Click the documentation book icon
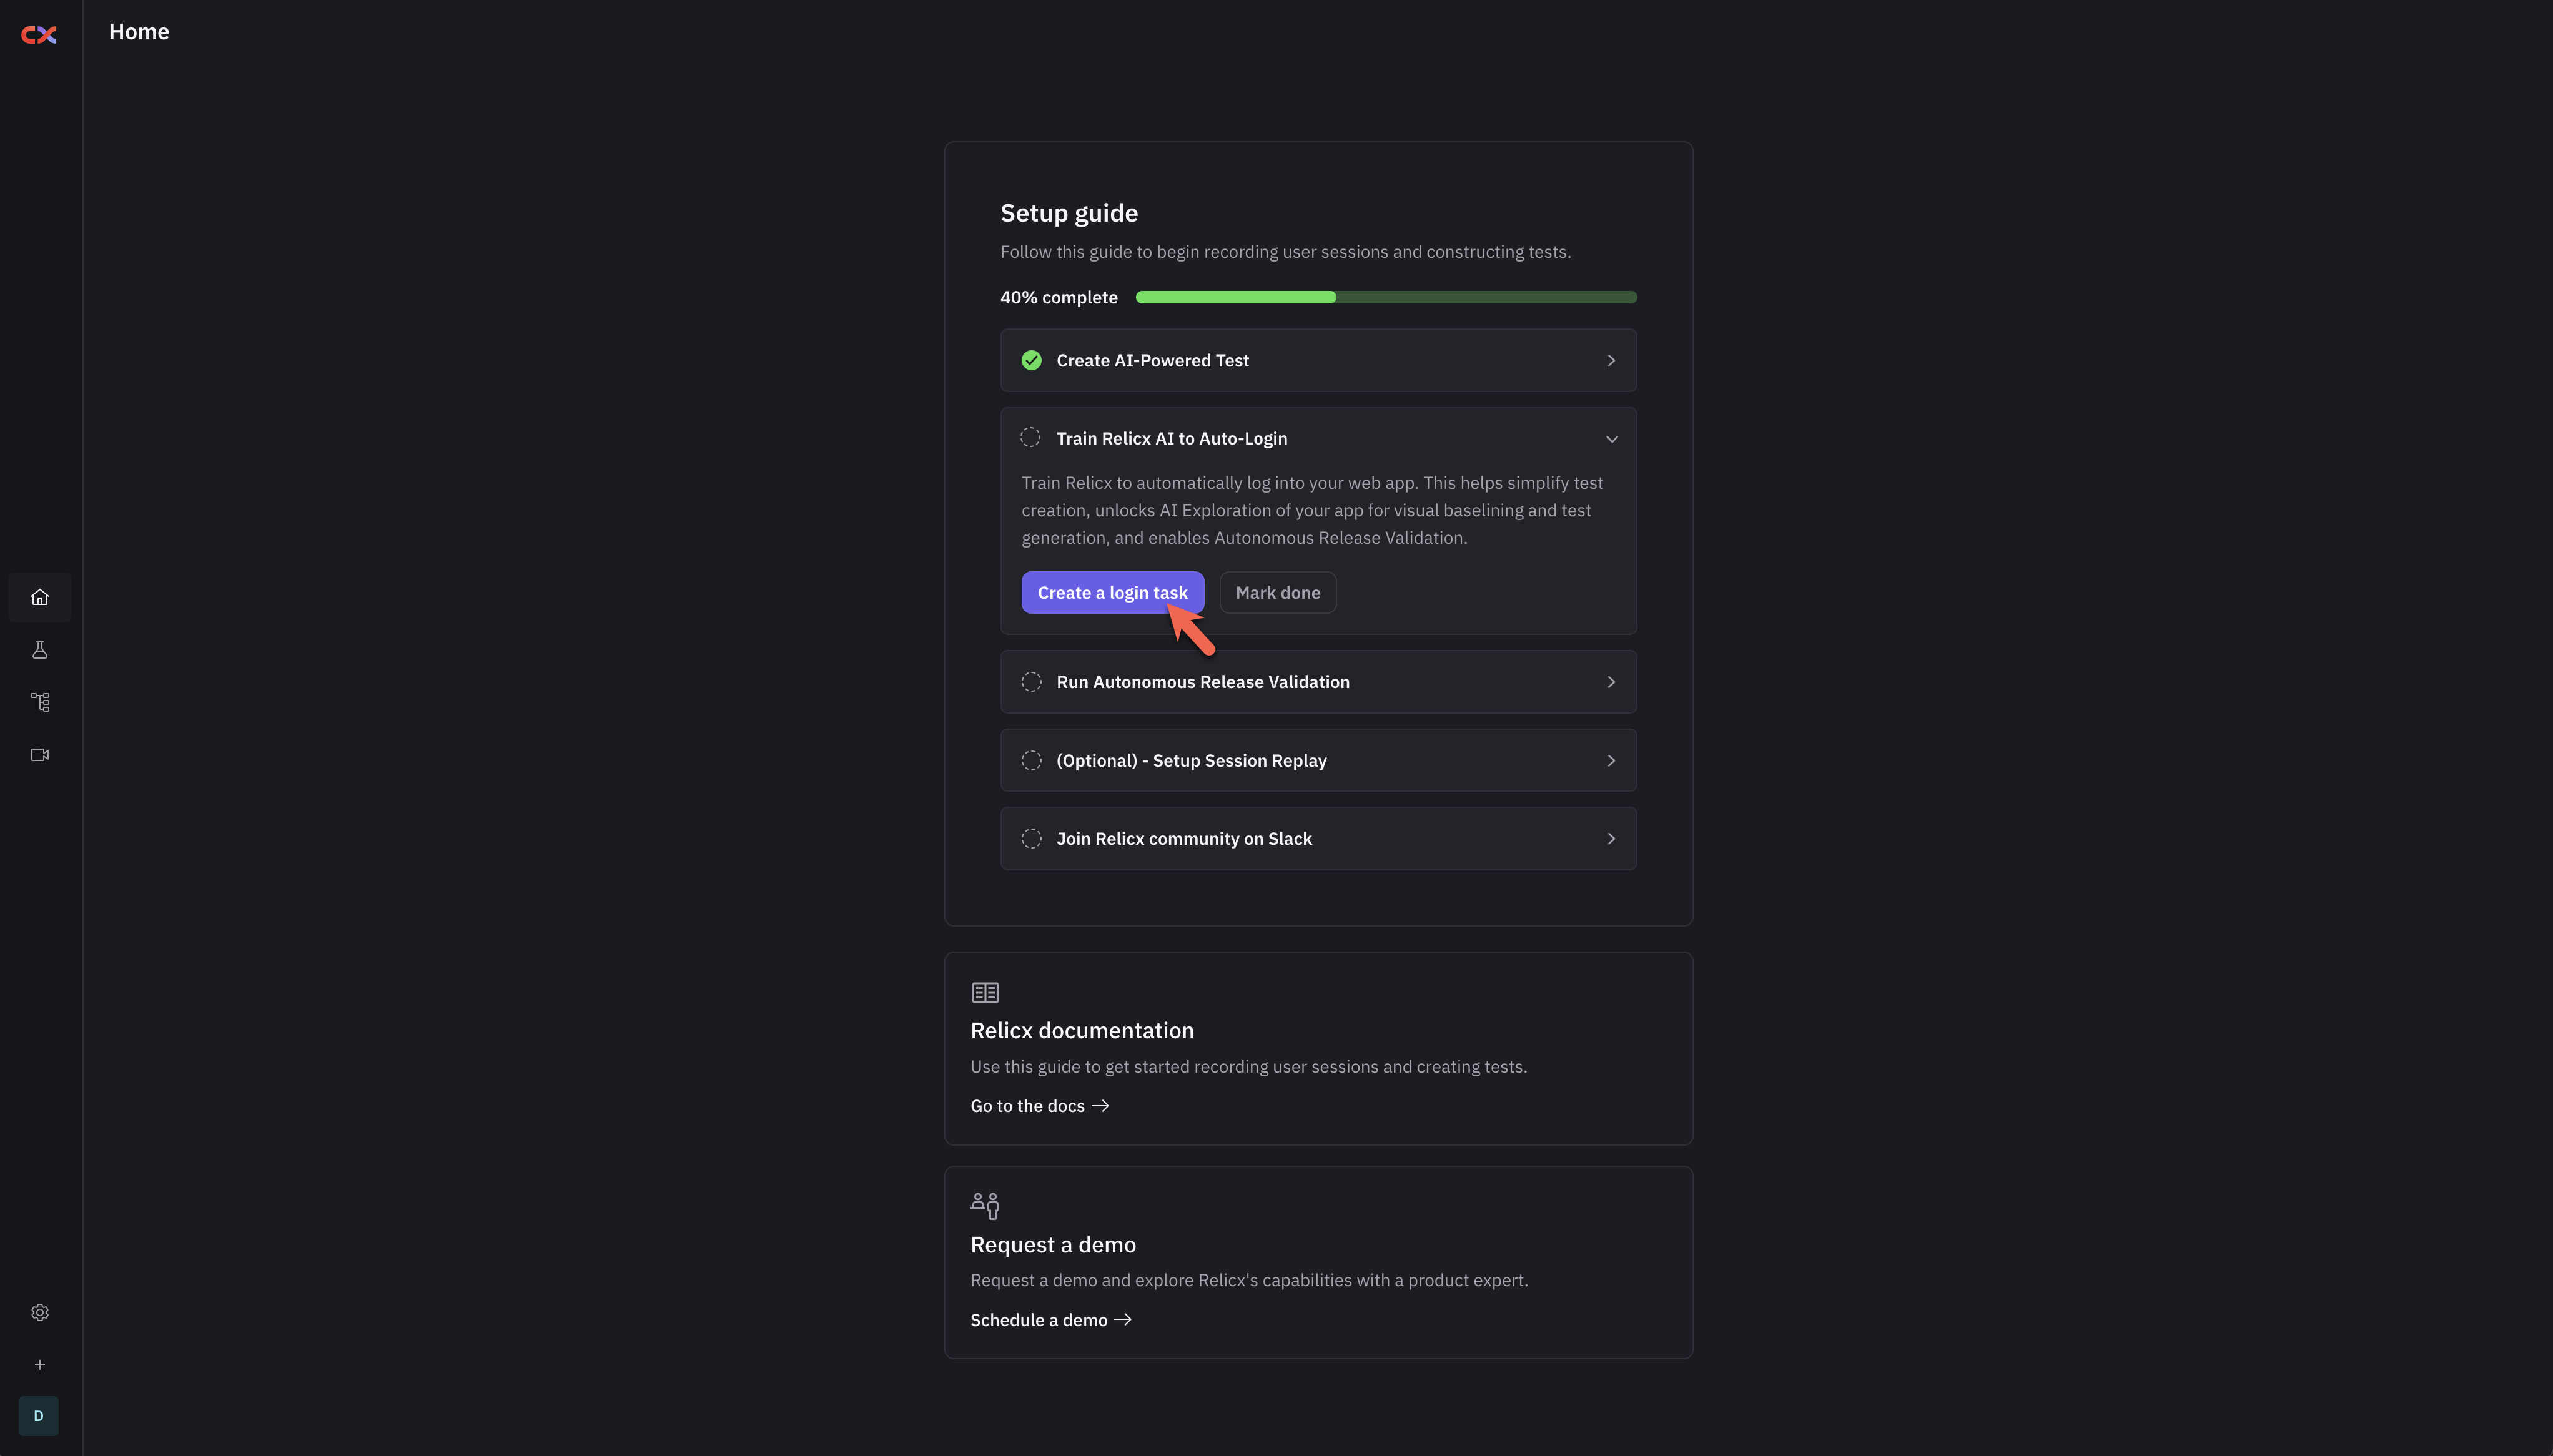This screenshot has height=1456, width=2553. pyautogui.click(x=985, y=992)
